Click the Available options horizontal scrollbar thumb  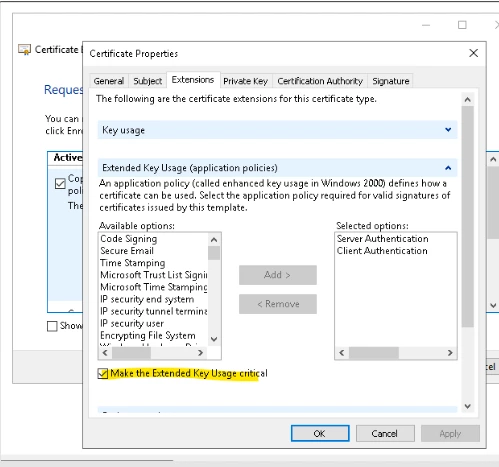click(x=131, y=353)
